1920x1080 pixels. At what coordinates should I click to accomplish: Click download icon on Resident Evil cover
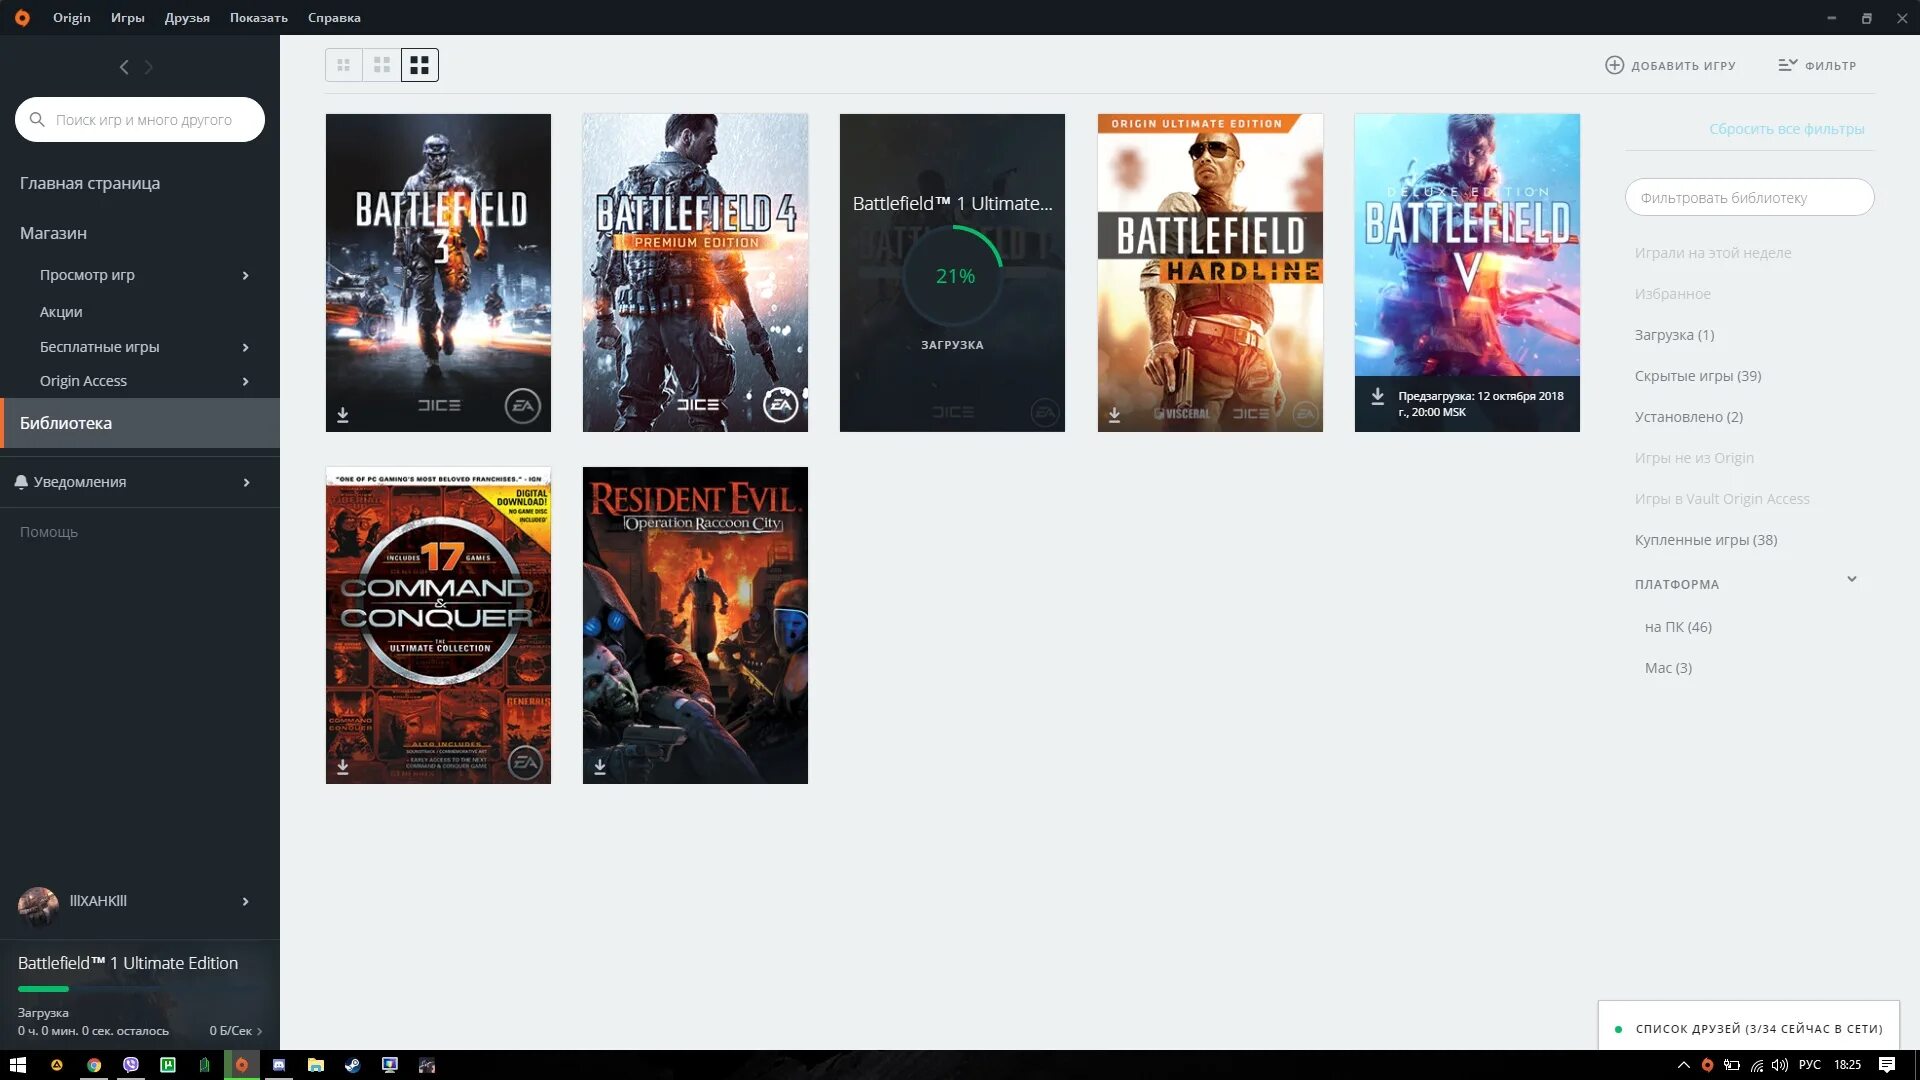600,767
